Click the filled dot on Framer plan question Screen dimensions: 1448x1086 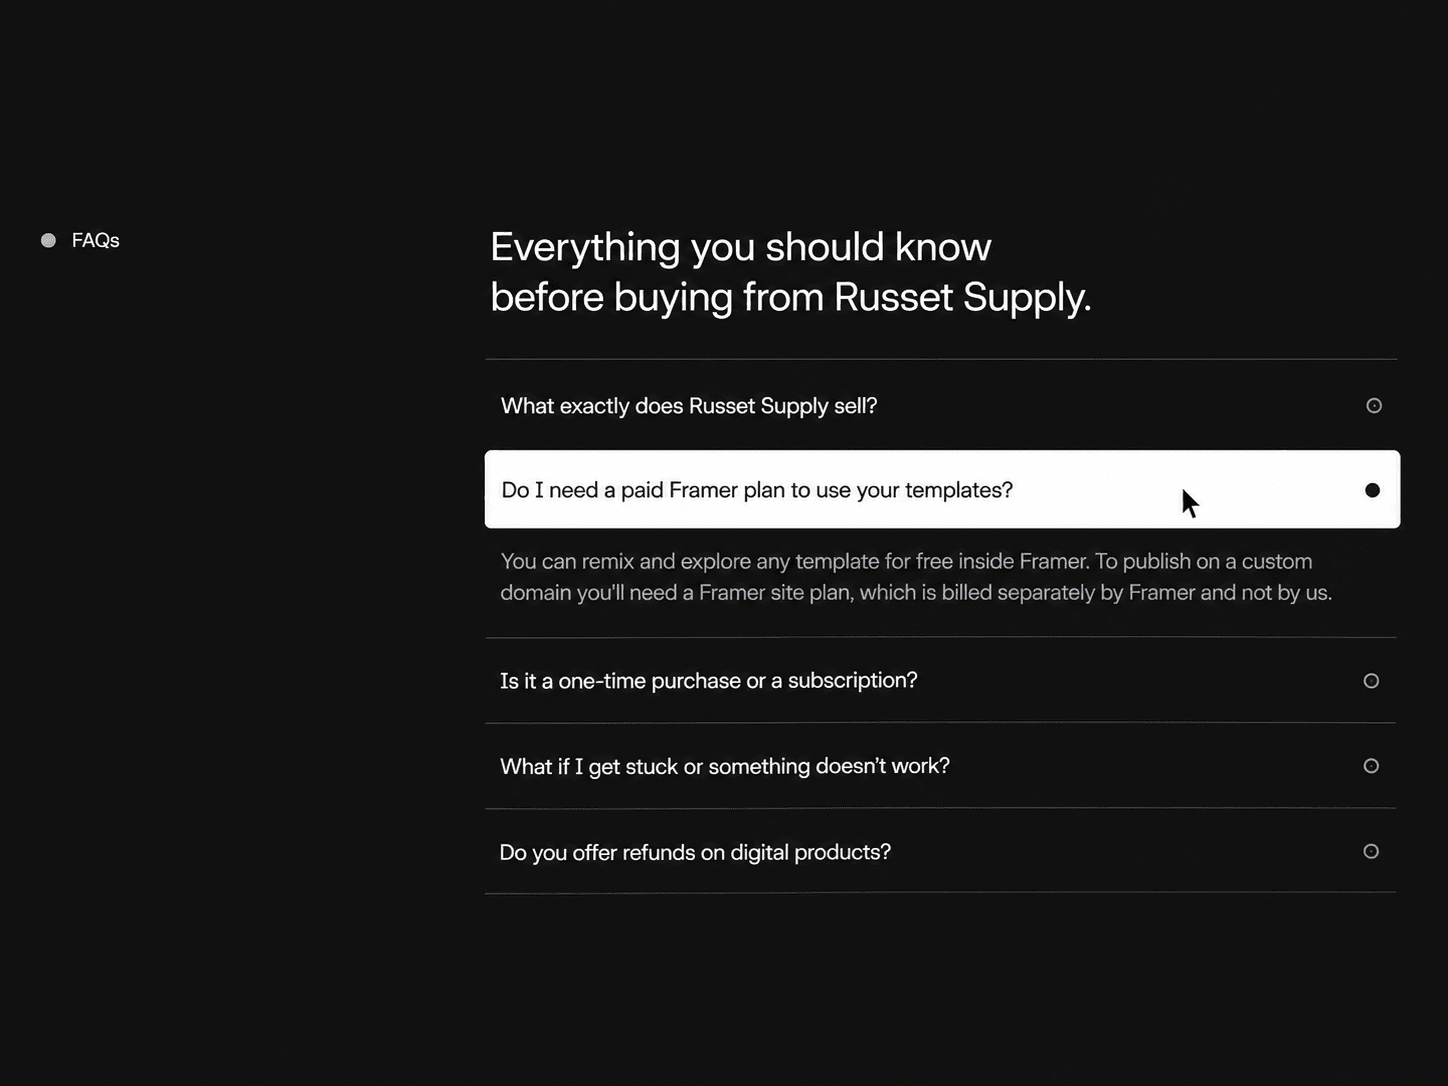(x=1372, y=490)
